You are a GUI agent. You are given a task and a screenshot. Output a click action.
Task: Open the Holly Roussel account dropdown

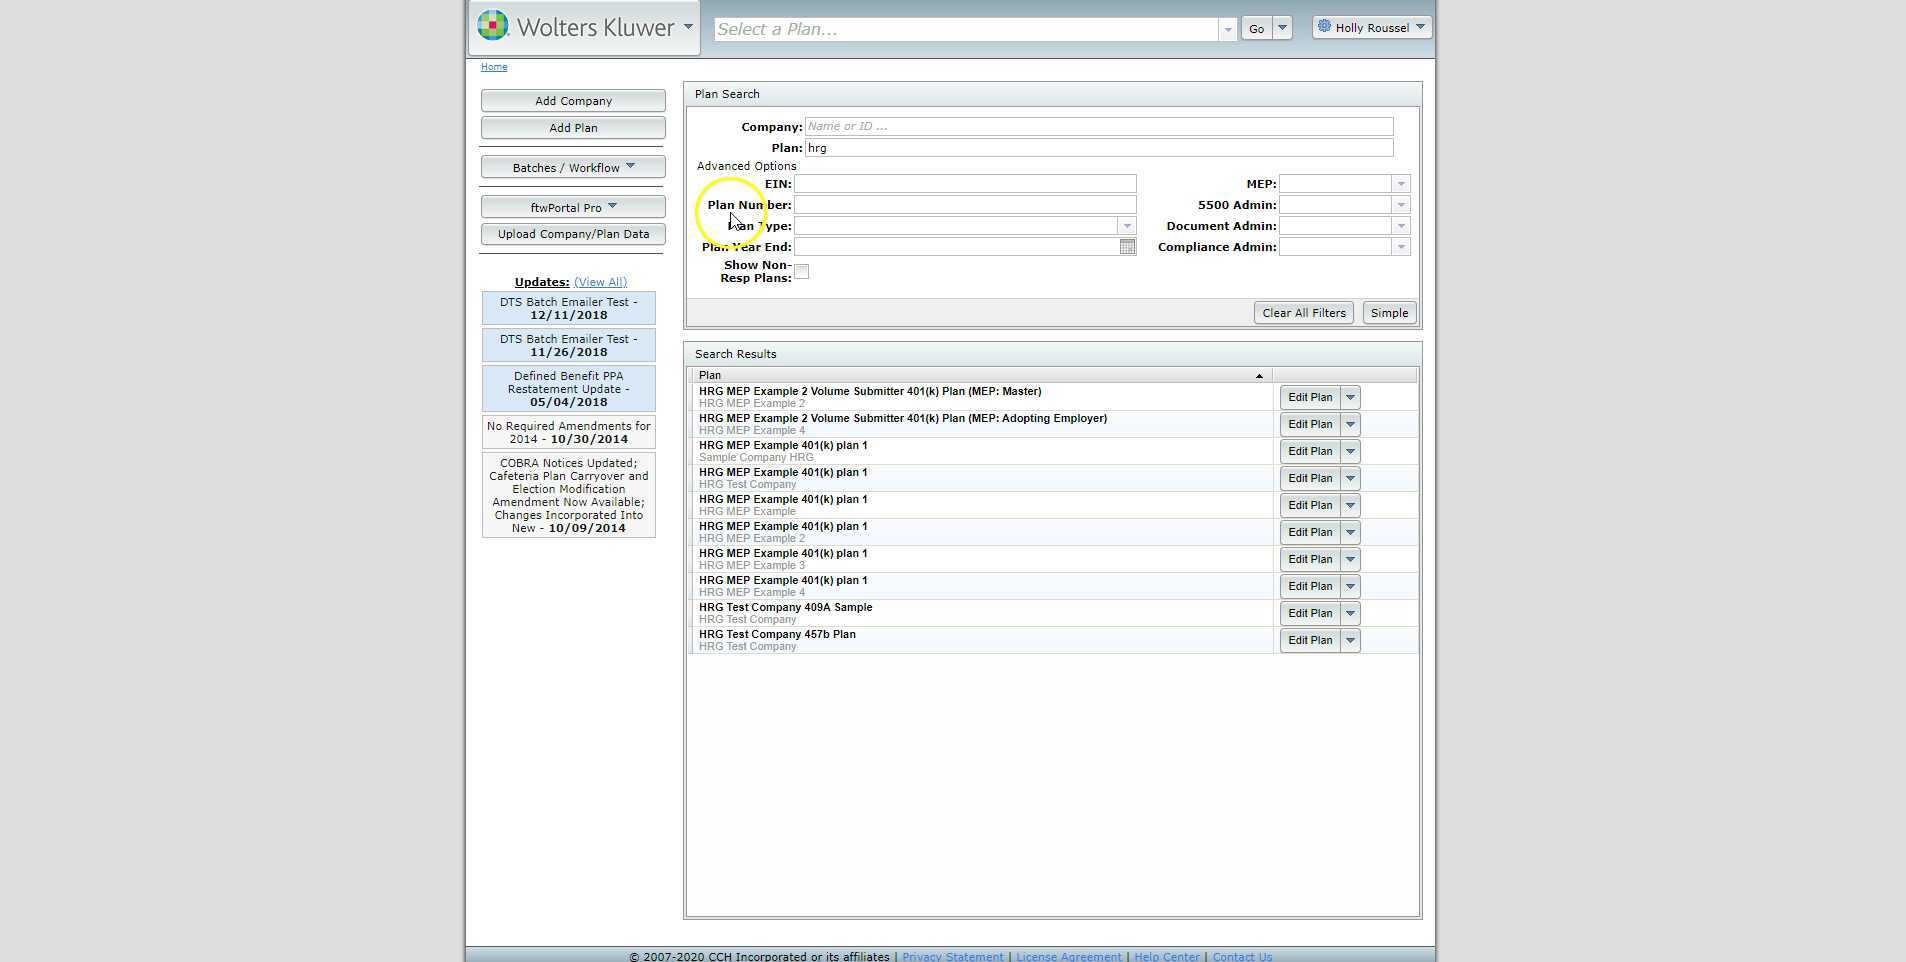click(1420, 27)
